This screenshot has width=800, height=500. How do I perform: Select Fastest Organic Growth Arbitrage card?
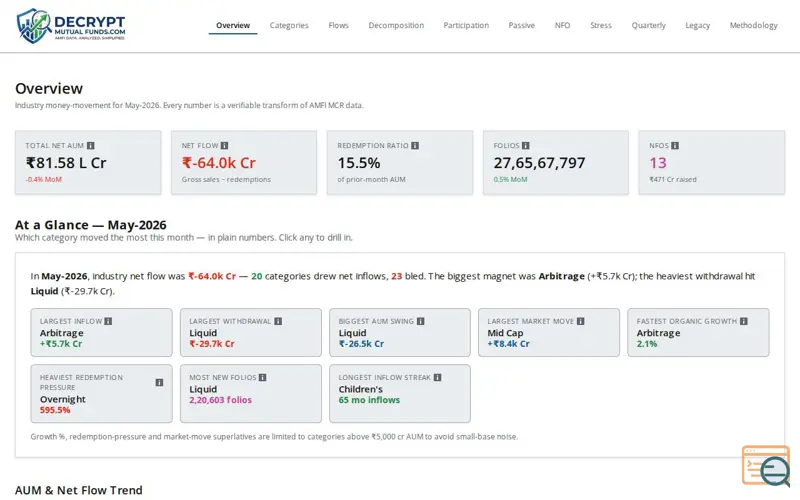click(x=698, y=332)
